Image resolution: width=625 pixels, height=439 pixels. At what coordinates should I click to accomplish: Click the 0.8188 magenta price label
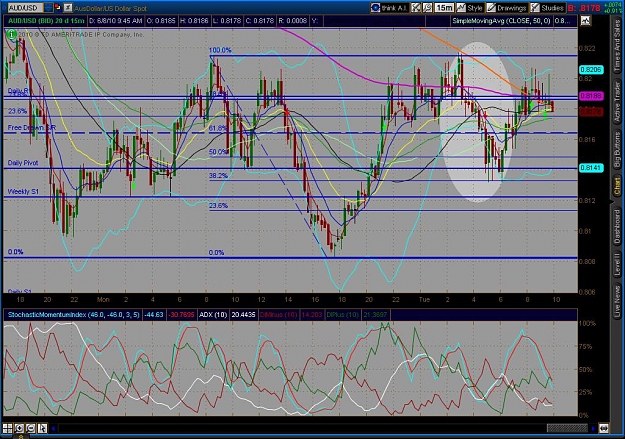pyautogui.click(x=591, y=96)
